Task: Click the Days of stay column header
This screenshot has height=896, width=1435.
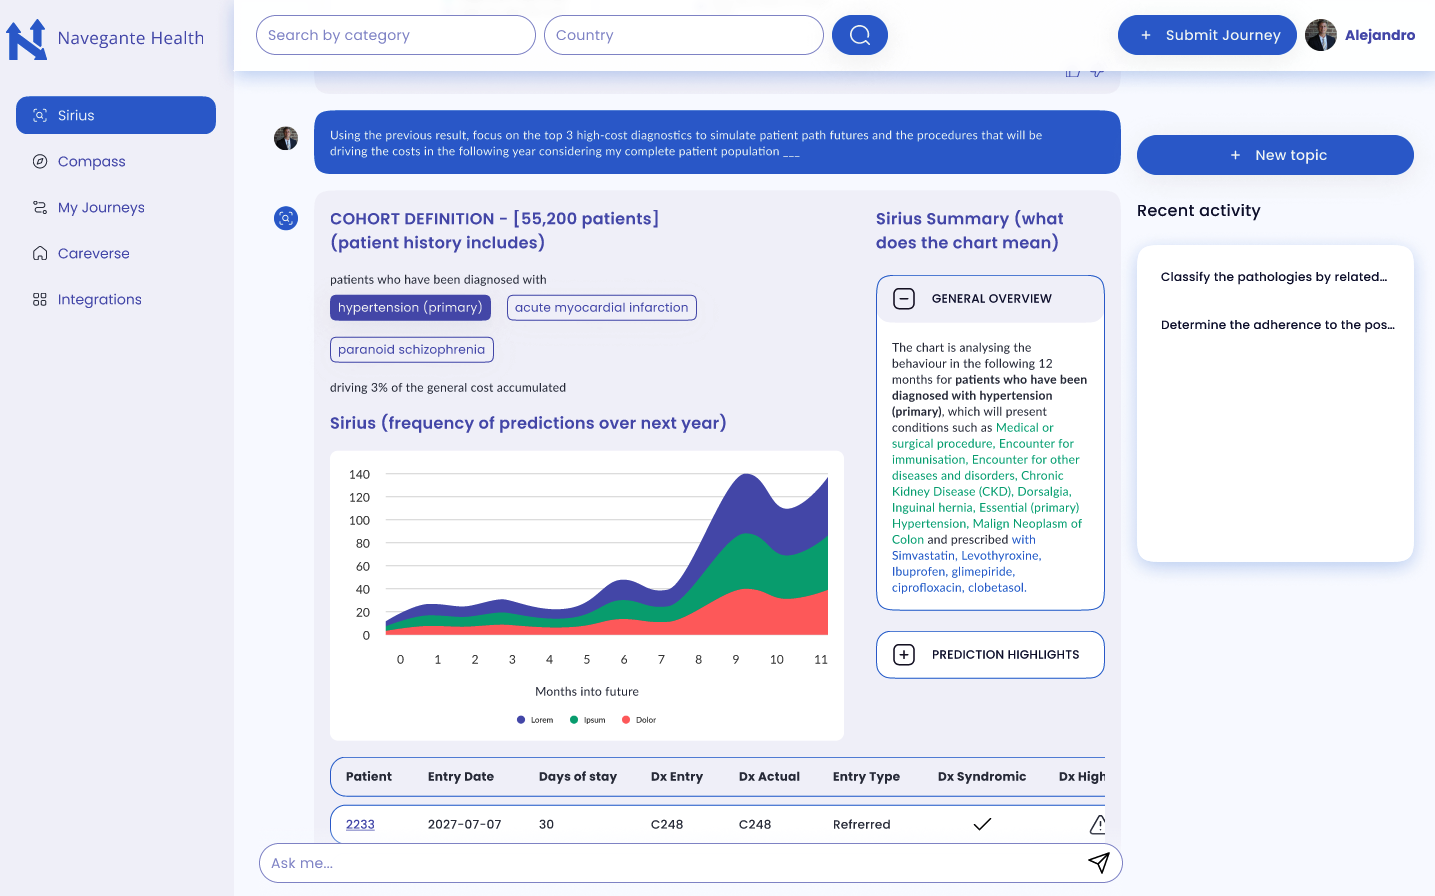Action: tap(578, 776)
